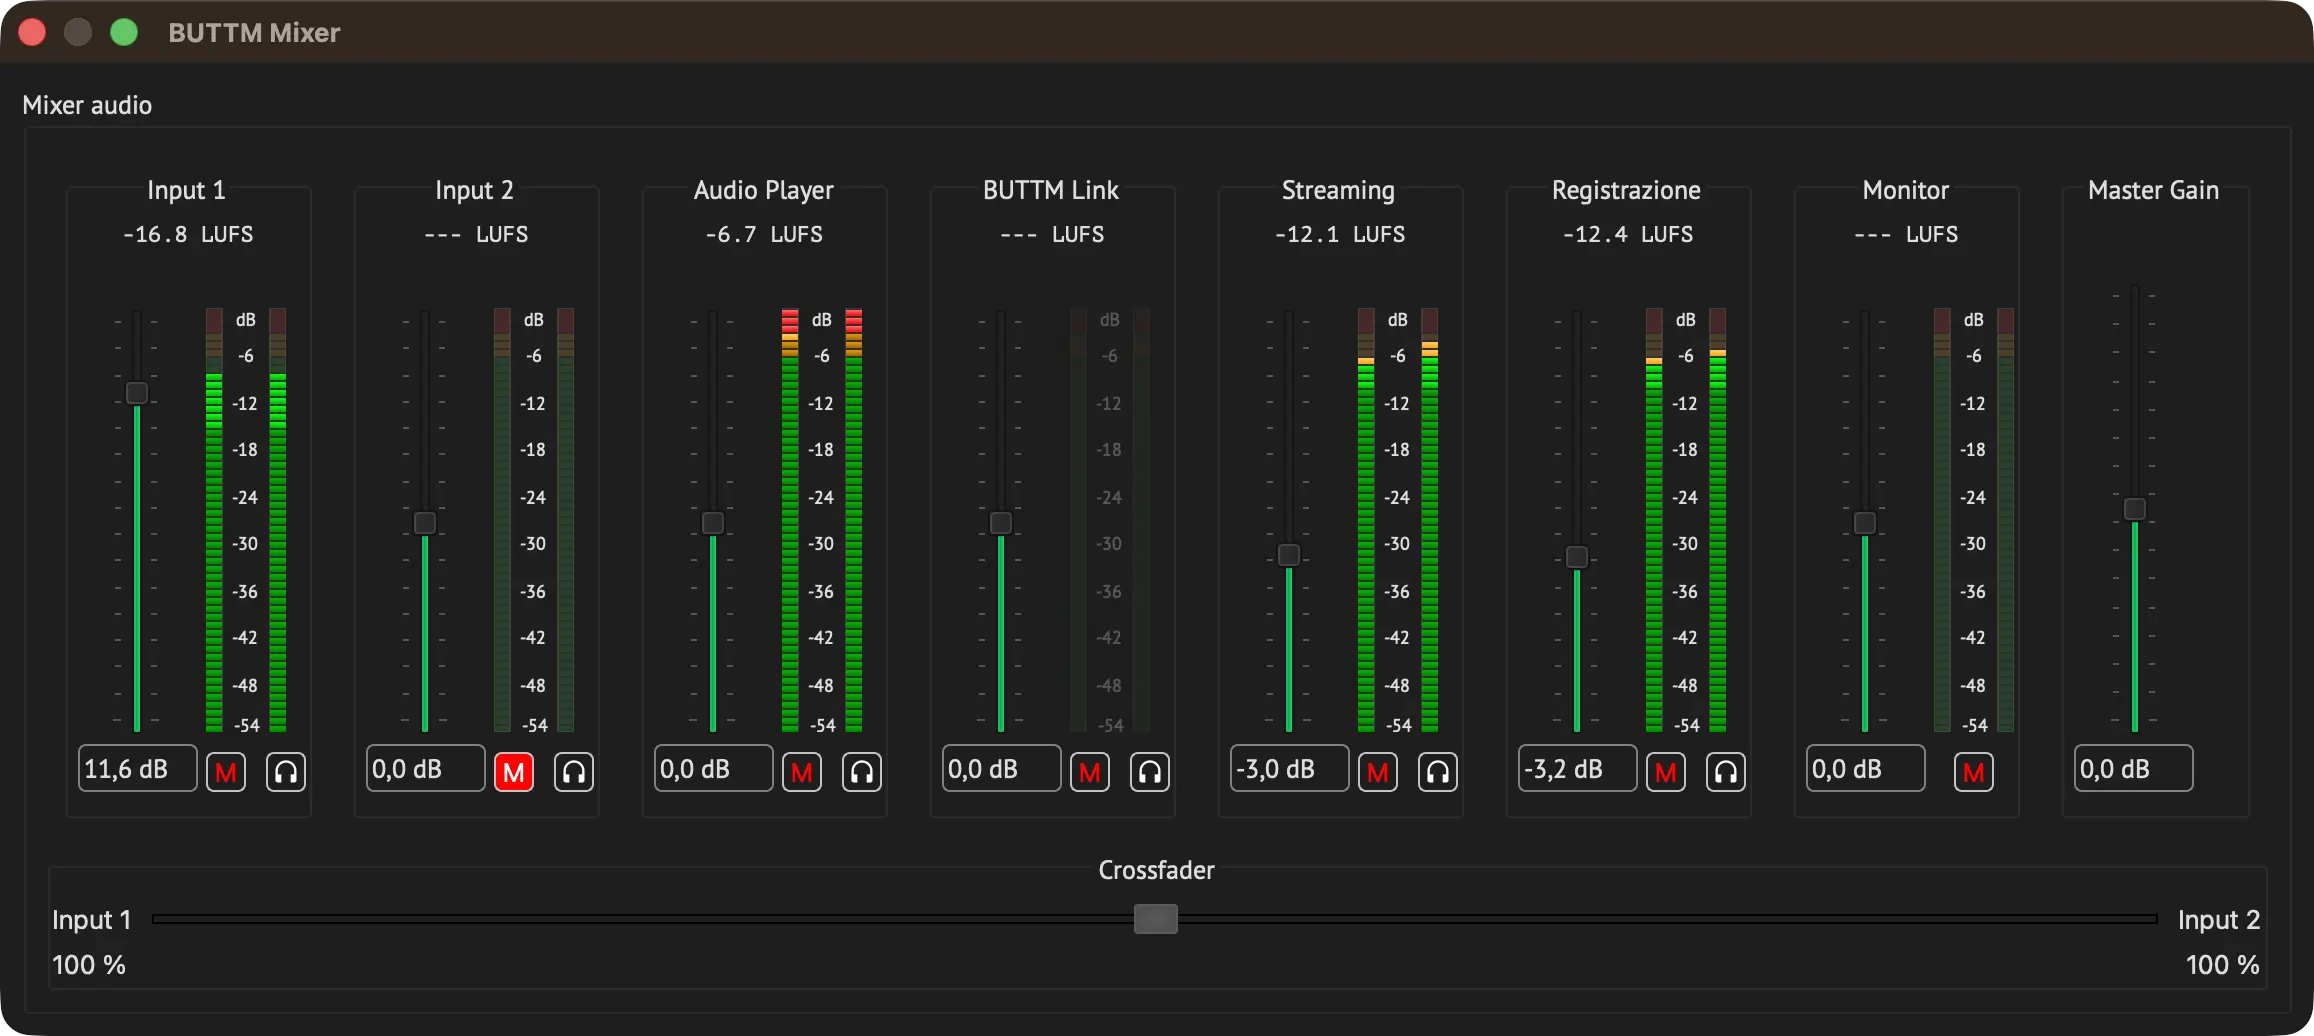Click the Audio Player fader handle

[x=713, y=523]
